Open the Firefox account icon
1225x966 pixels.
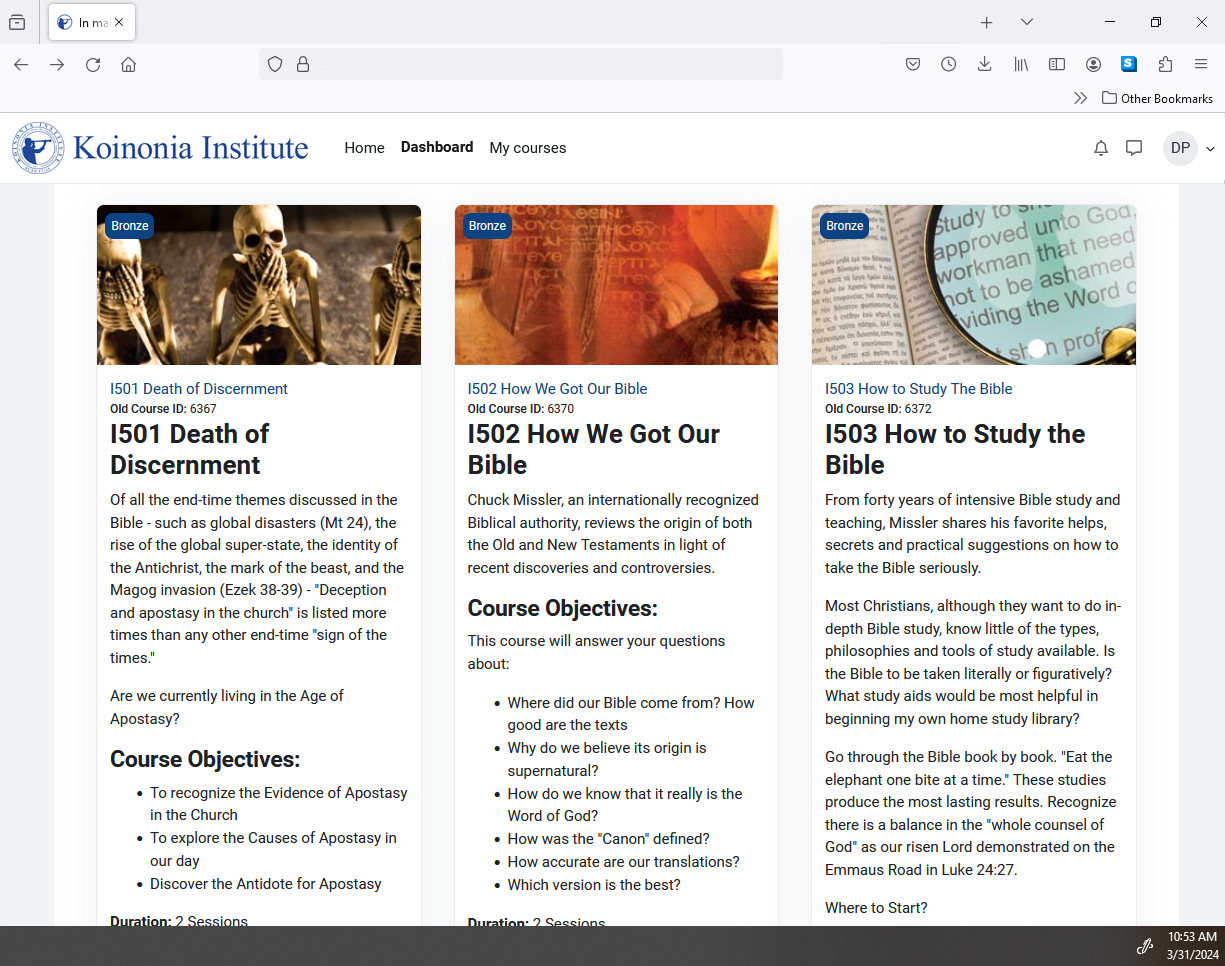(x=1093, y=64)
